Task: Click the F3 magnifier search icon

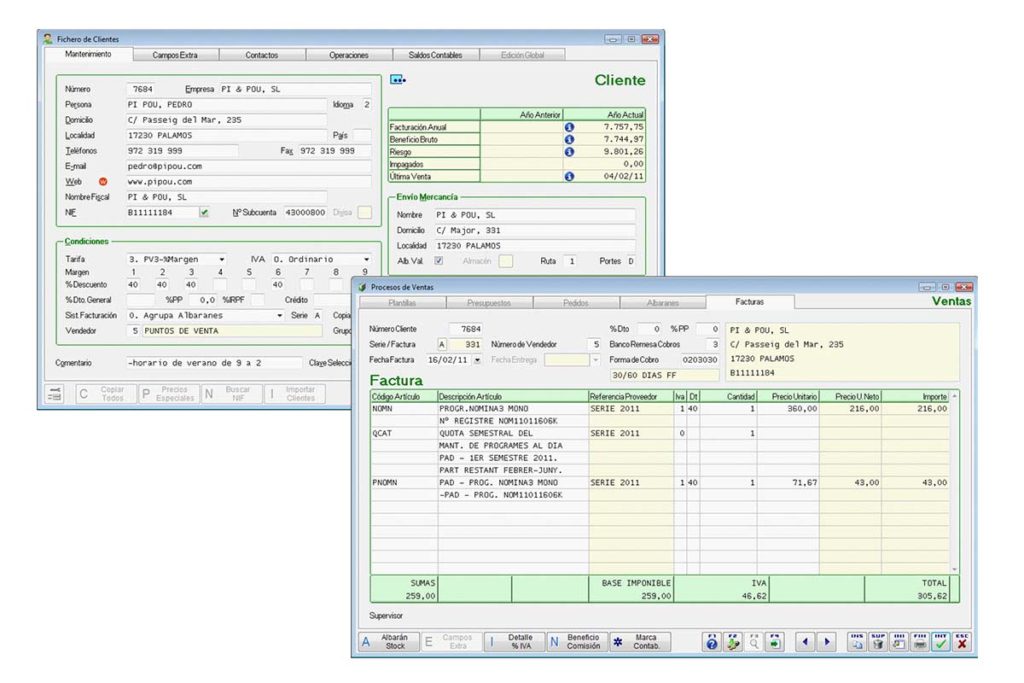Action: [x=754, y=641]
